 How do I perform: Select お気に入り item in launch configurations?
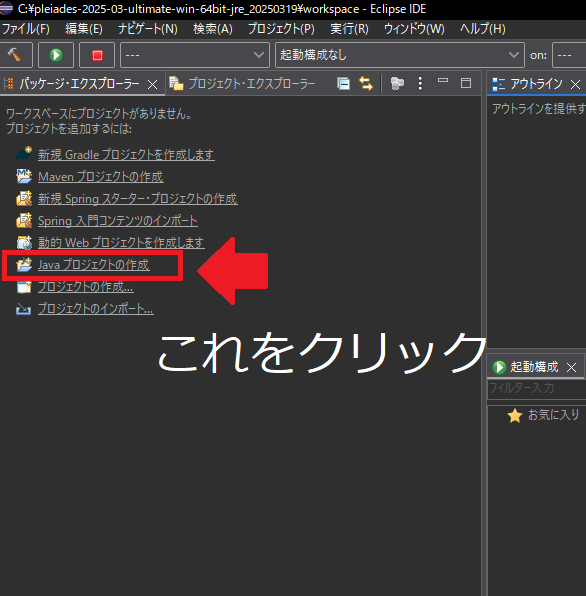click(x=544, y=415)
